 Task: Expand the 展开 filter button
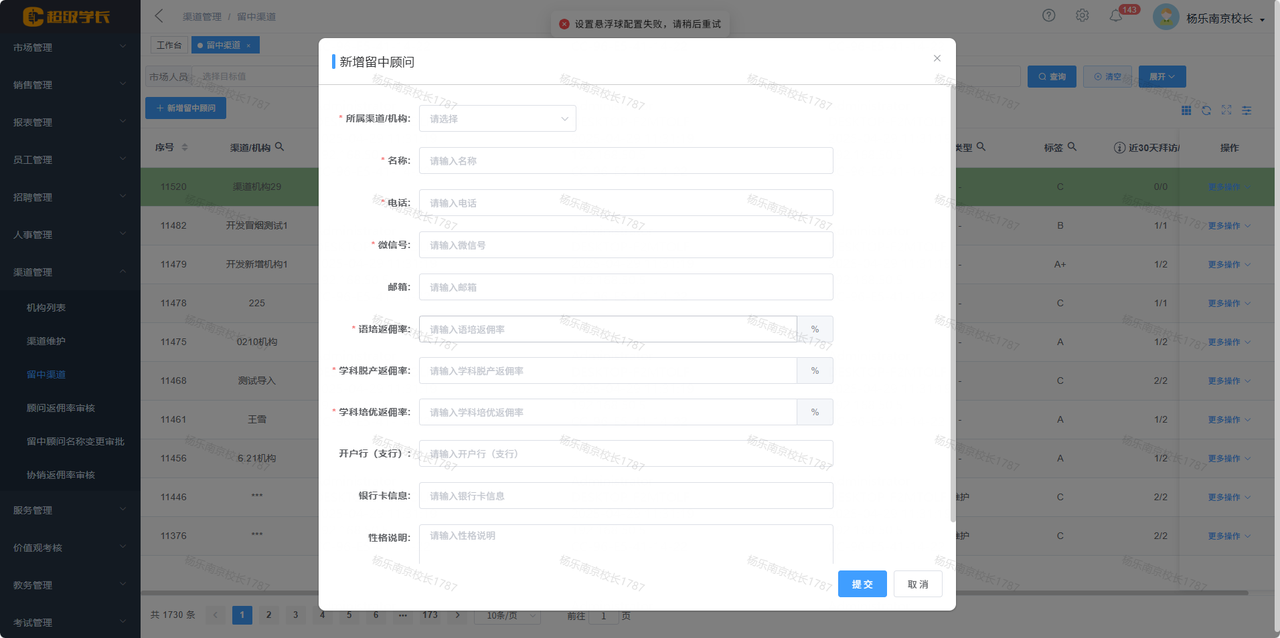[1161, 77]
